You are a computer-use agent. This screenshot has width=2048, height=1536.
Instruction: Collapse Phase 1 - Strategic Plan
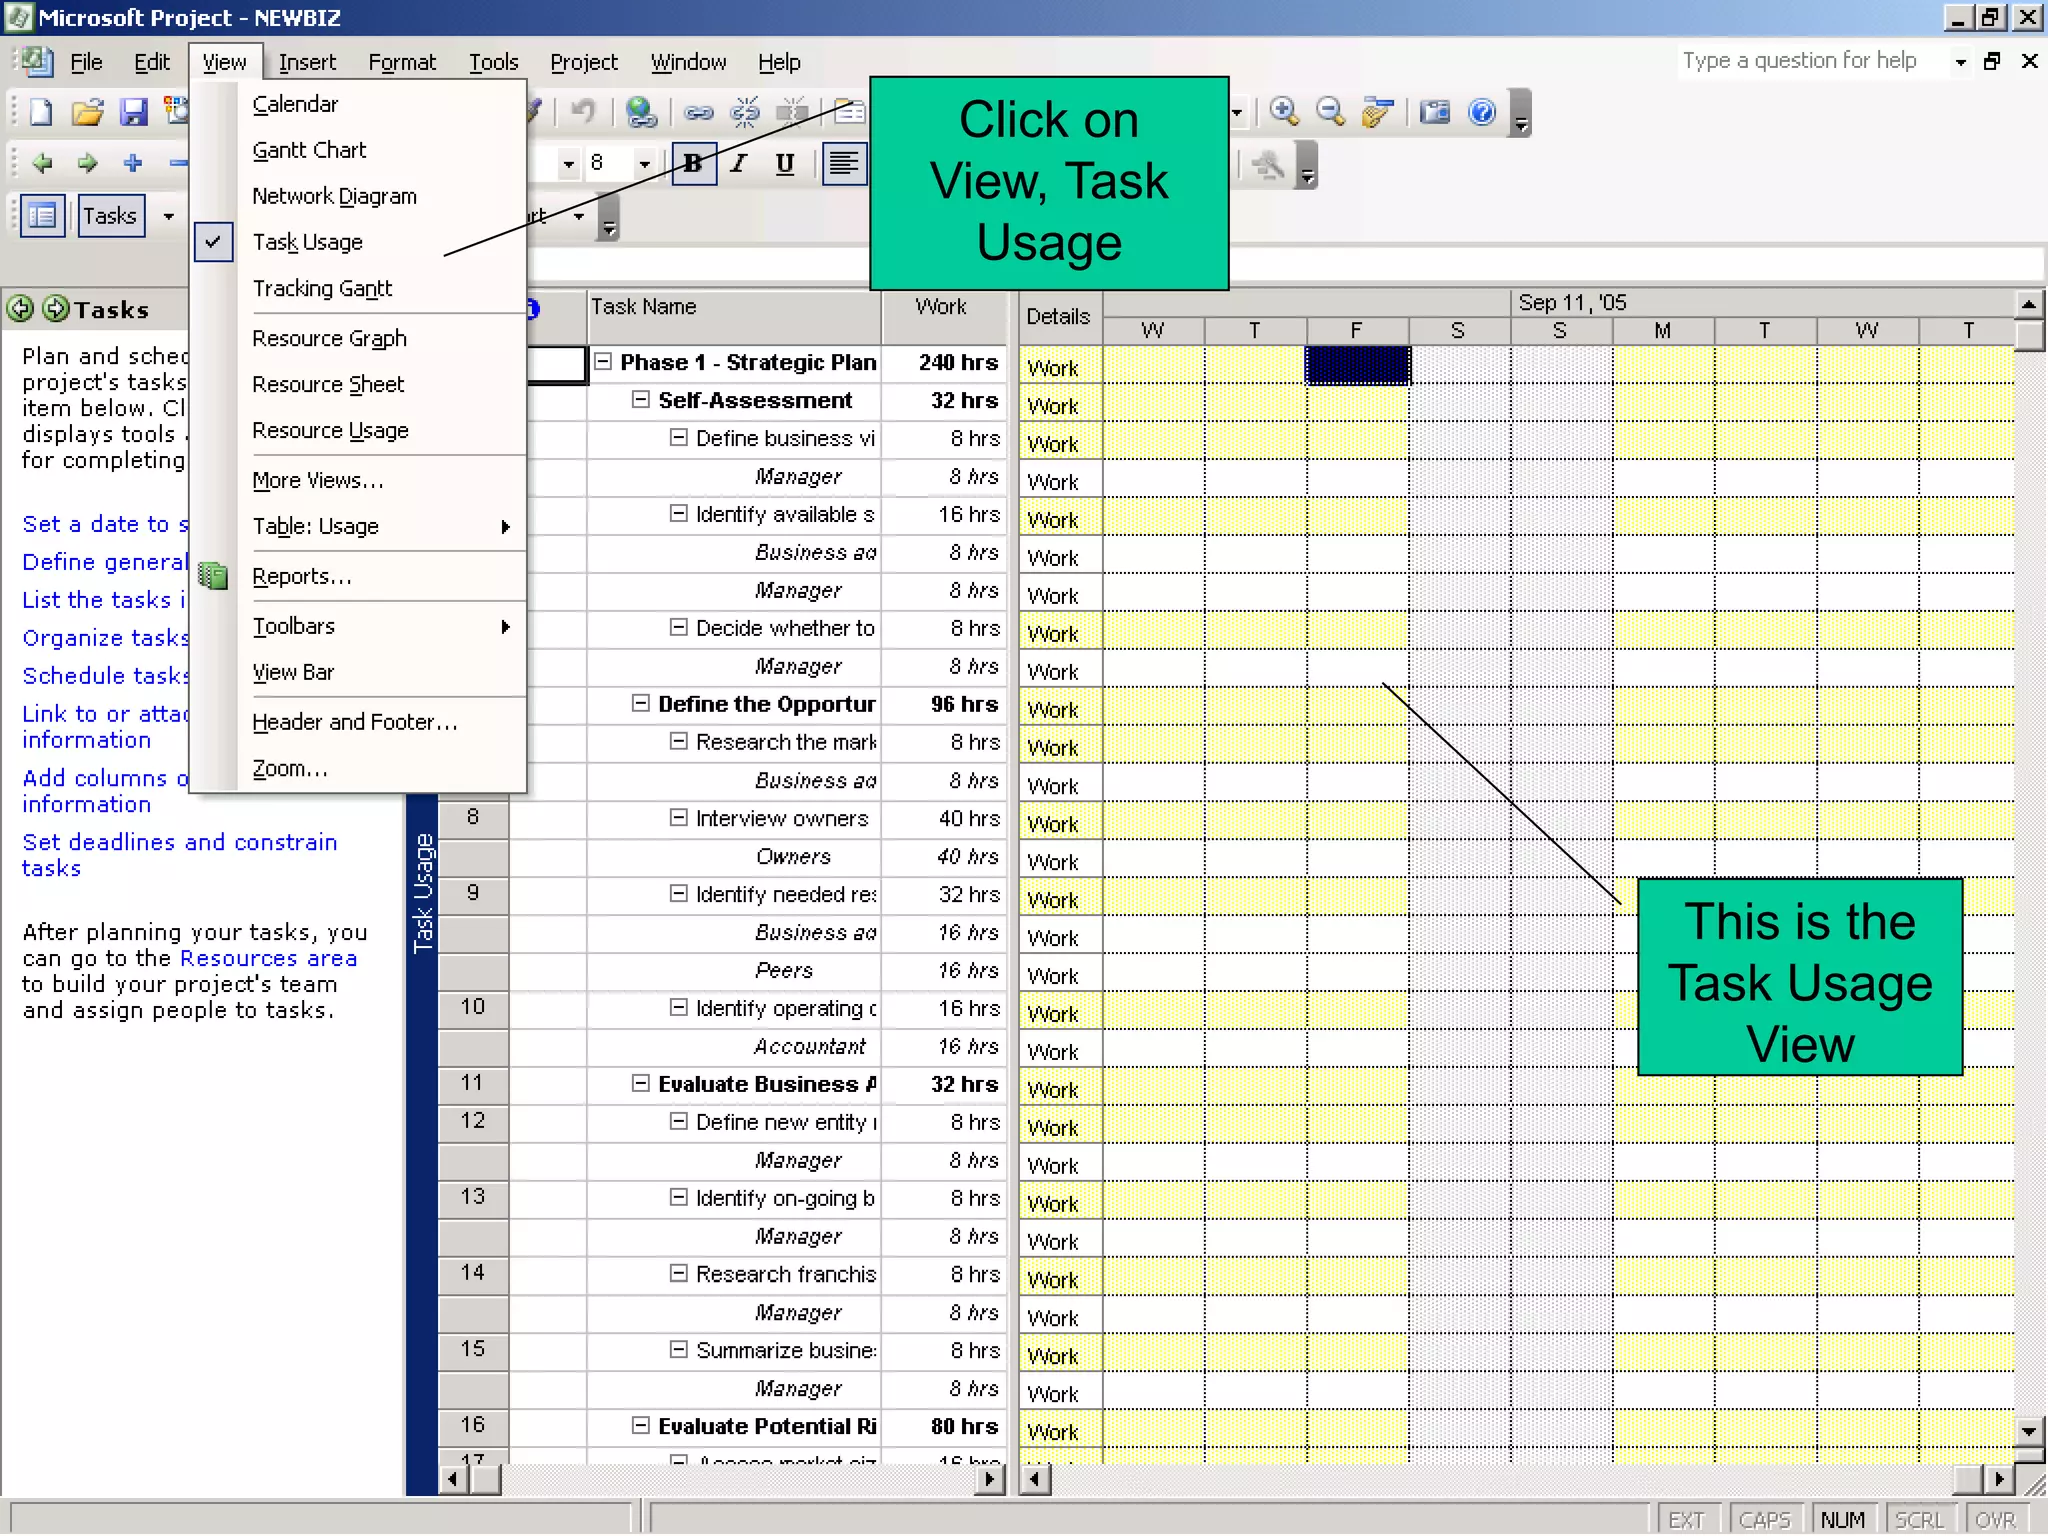tap(603, 361)
